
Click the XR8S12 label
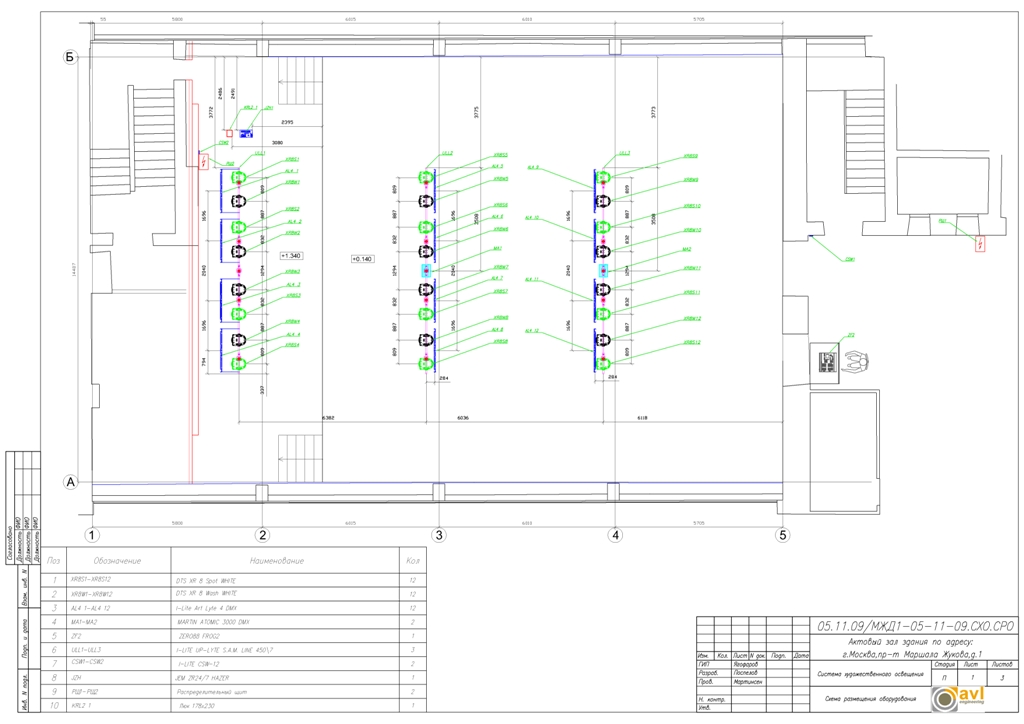click(692, 342)
